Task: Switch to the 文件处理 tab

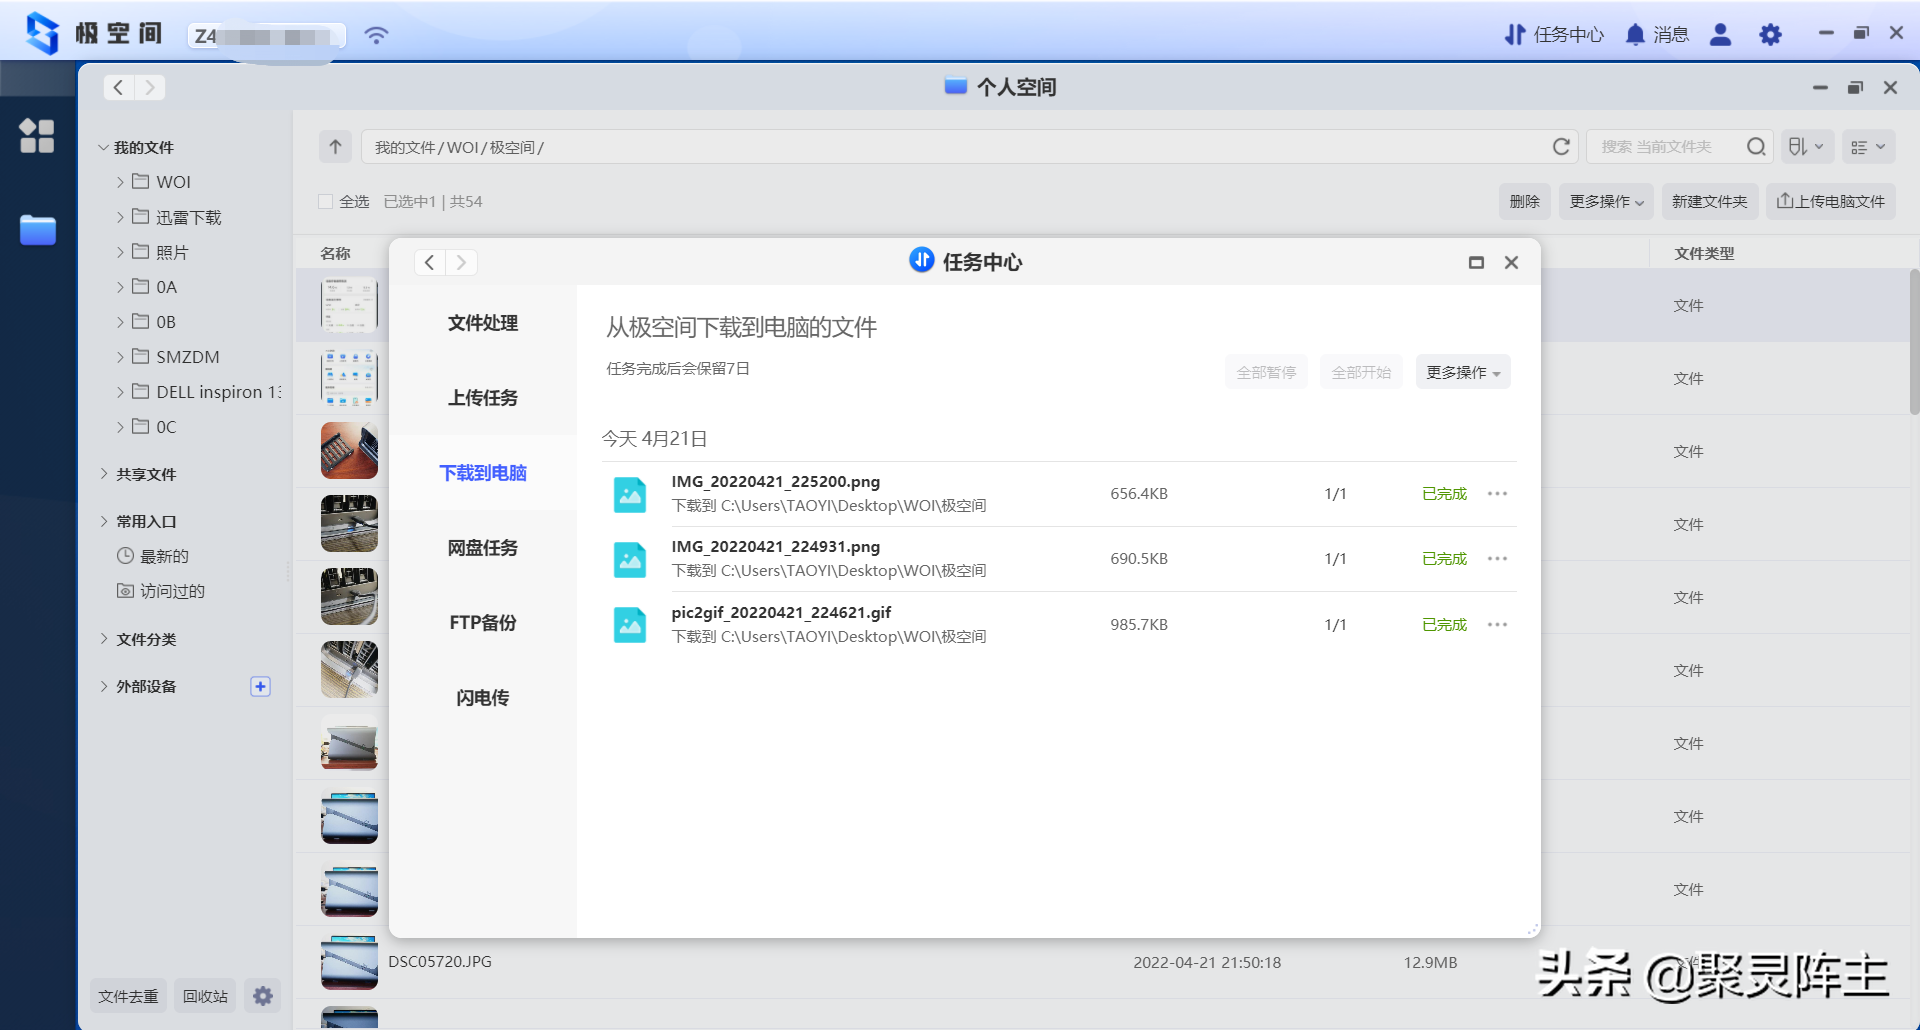Action: [483, 323]
